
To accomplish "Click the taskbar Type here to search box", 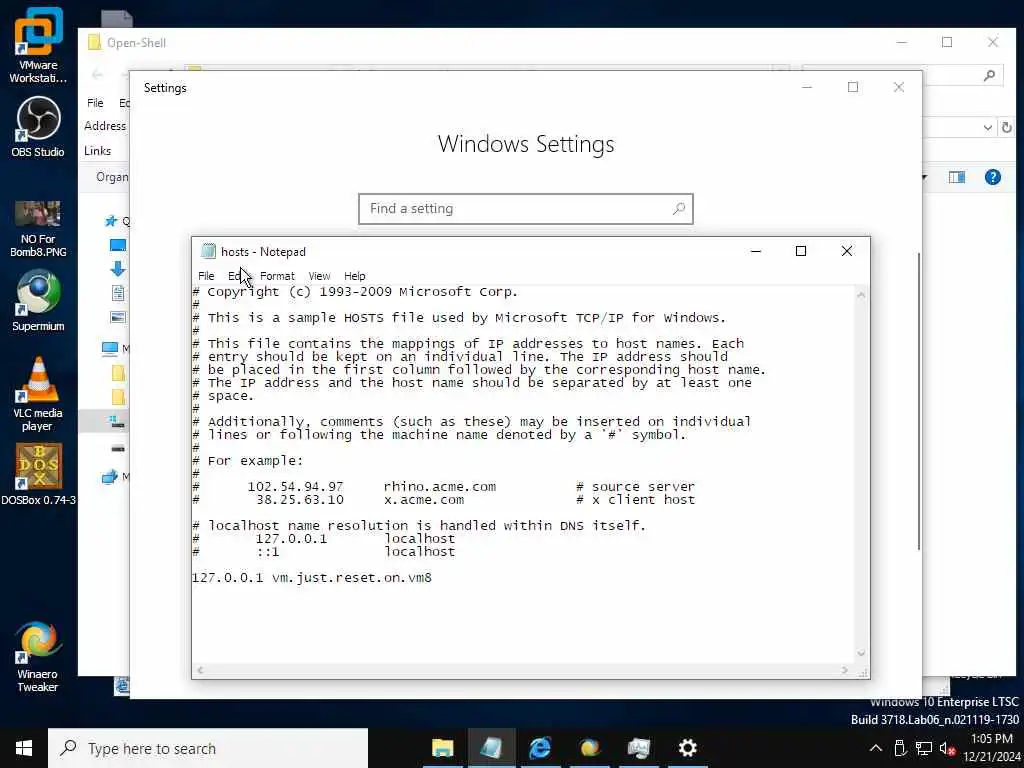I will 208,748.
